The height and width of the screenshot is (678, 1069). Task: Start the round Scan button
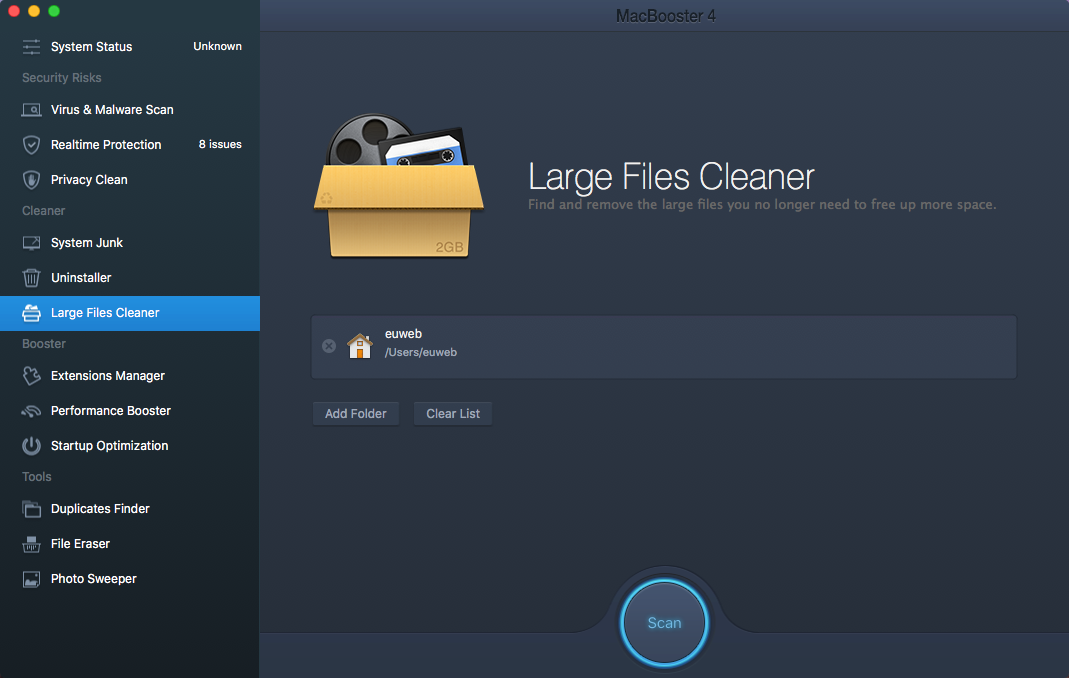(664, 623)
